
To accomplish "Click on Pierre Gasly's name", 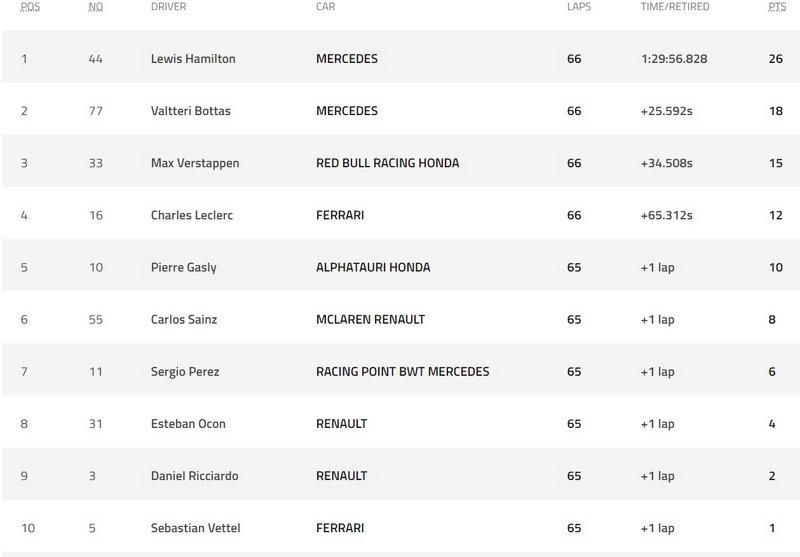I will tap(181, 267).
